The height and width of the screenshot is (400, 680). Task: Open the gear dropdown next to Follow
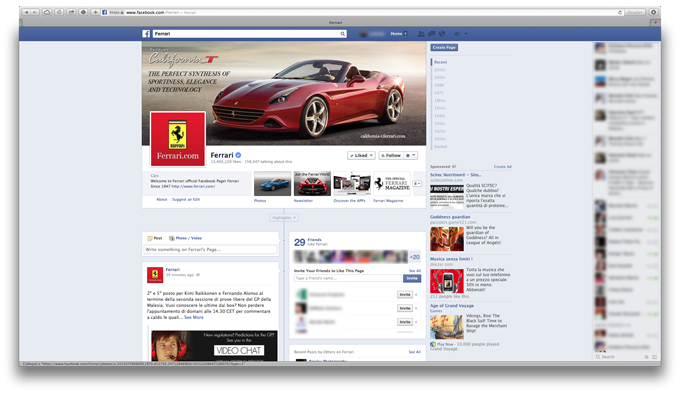click(411, 155)
